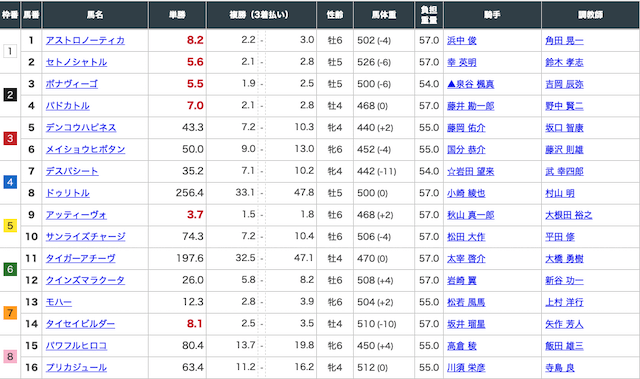This screenshot has height=379, width=640.
Task: Open trainer link 鈴木 孝志
Action: (564, 62)
